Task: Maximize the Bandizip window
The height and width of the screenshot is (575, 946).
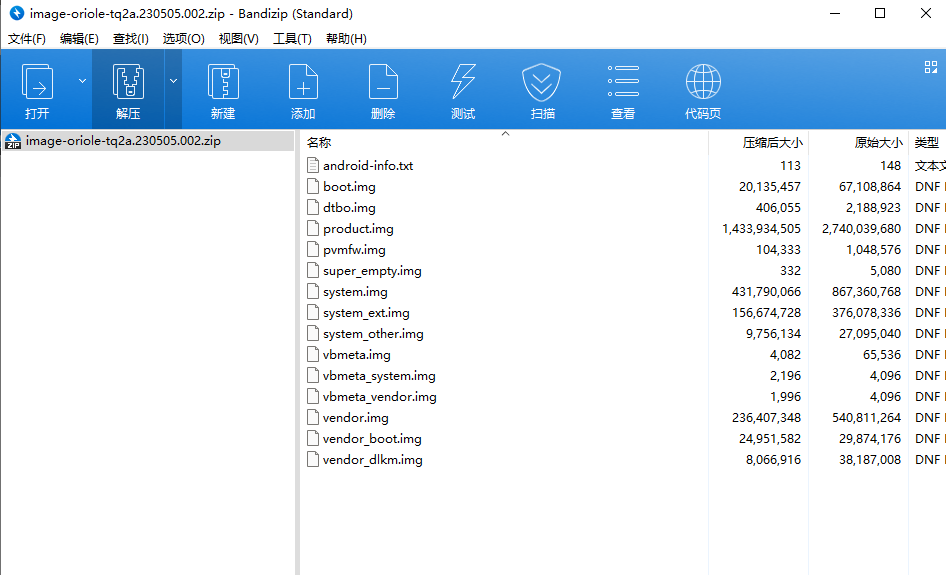Action: pyautogui.click(x=880, y=13)
